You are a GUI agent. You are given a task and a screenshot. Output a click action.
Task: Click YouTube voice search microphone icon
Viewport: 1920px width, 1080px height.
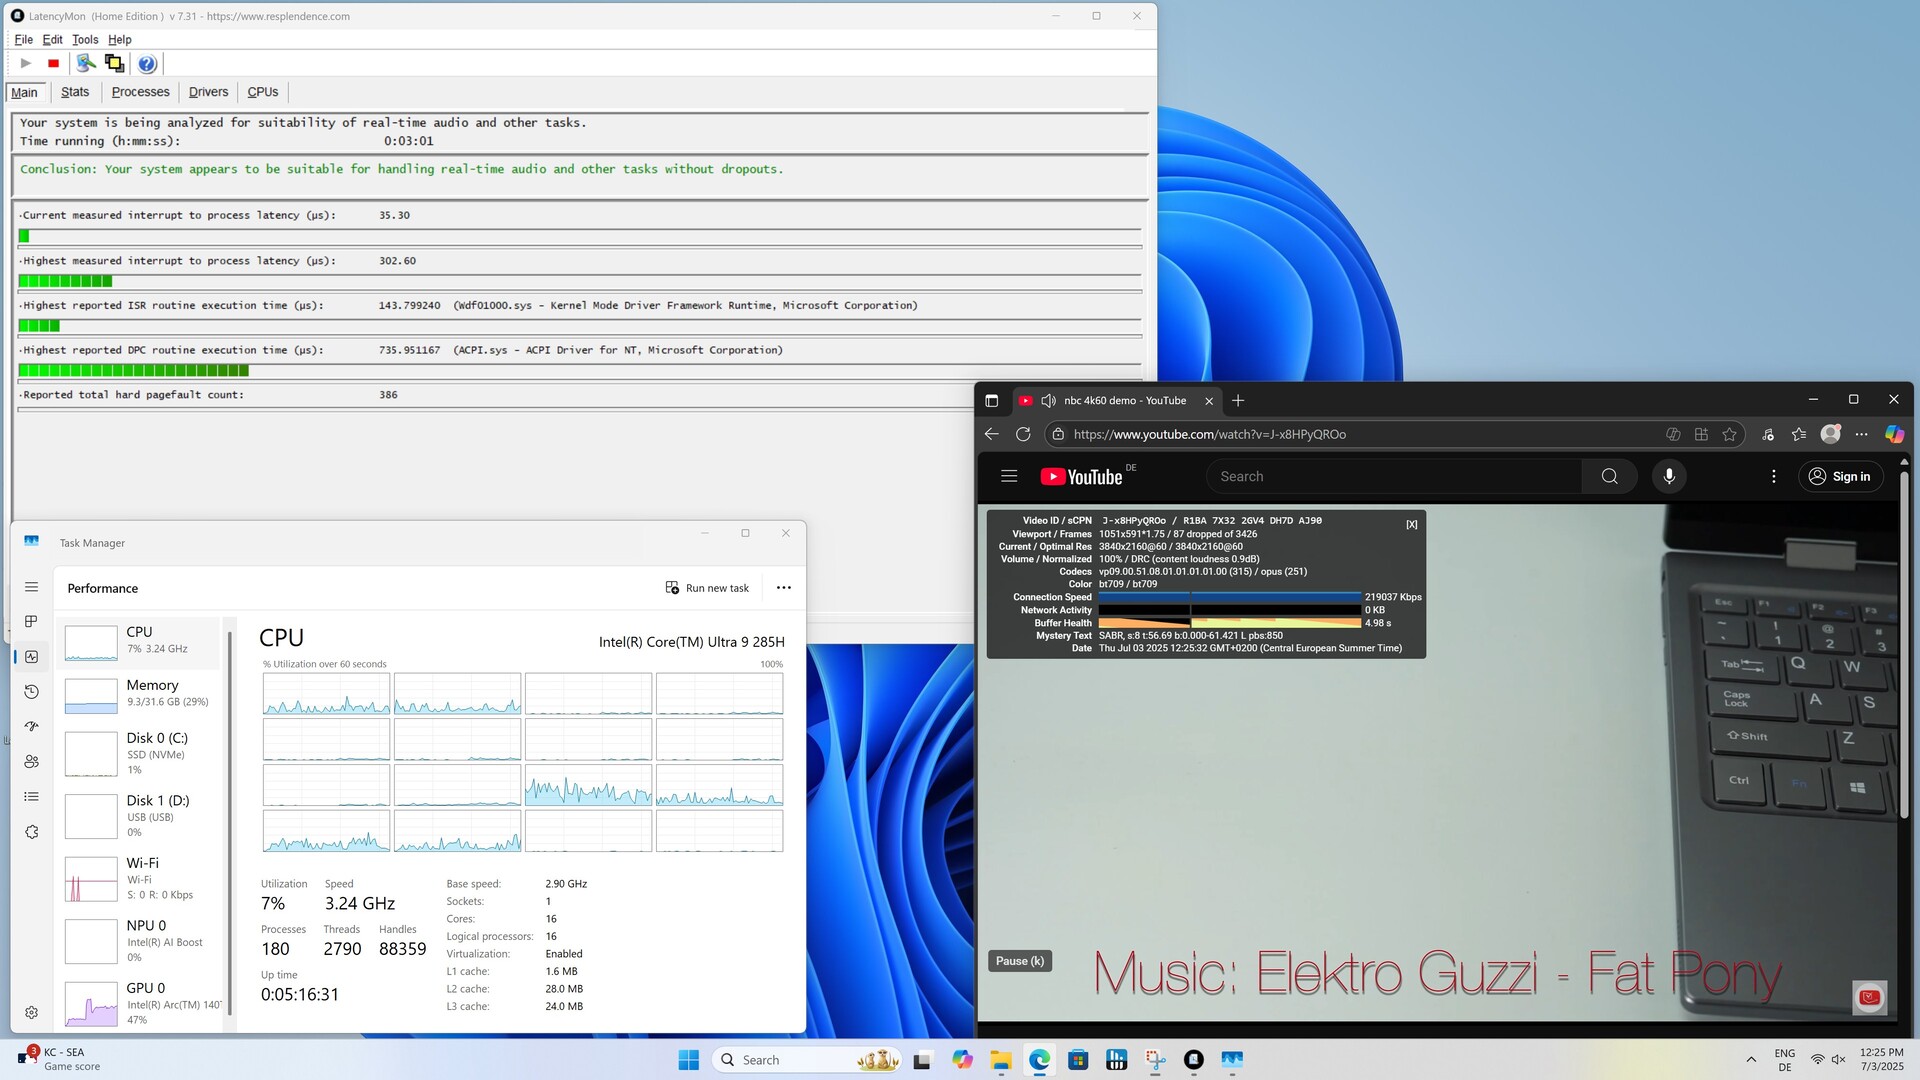1668,477
